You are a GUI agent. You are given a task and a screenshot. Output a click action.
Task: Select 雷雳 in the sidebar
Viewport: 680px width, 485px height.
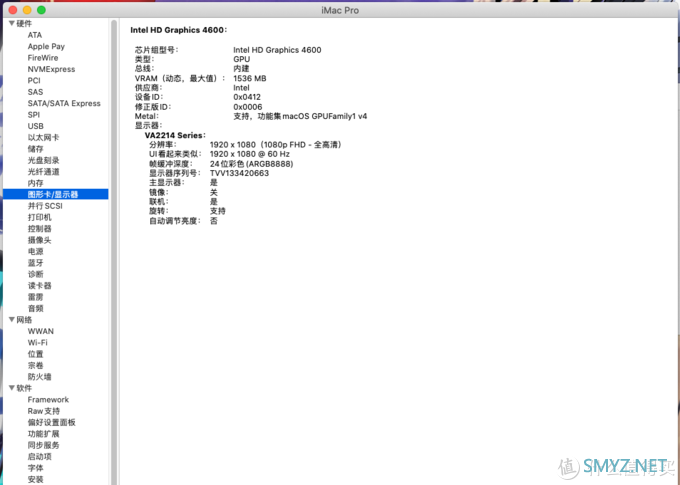(36, 297)
